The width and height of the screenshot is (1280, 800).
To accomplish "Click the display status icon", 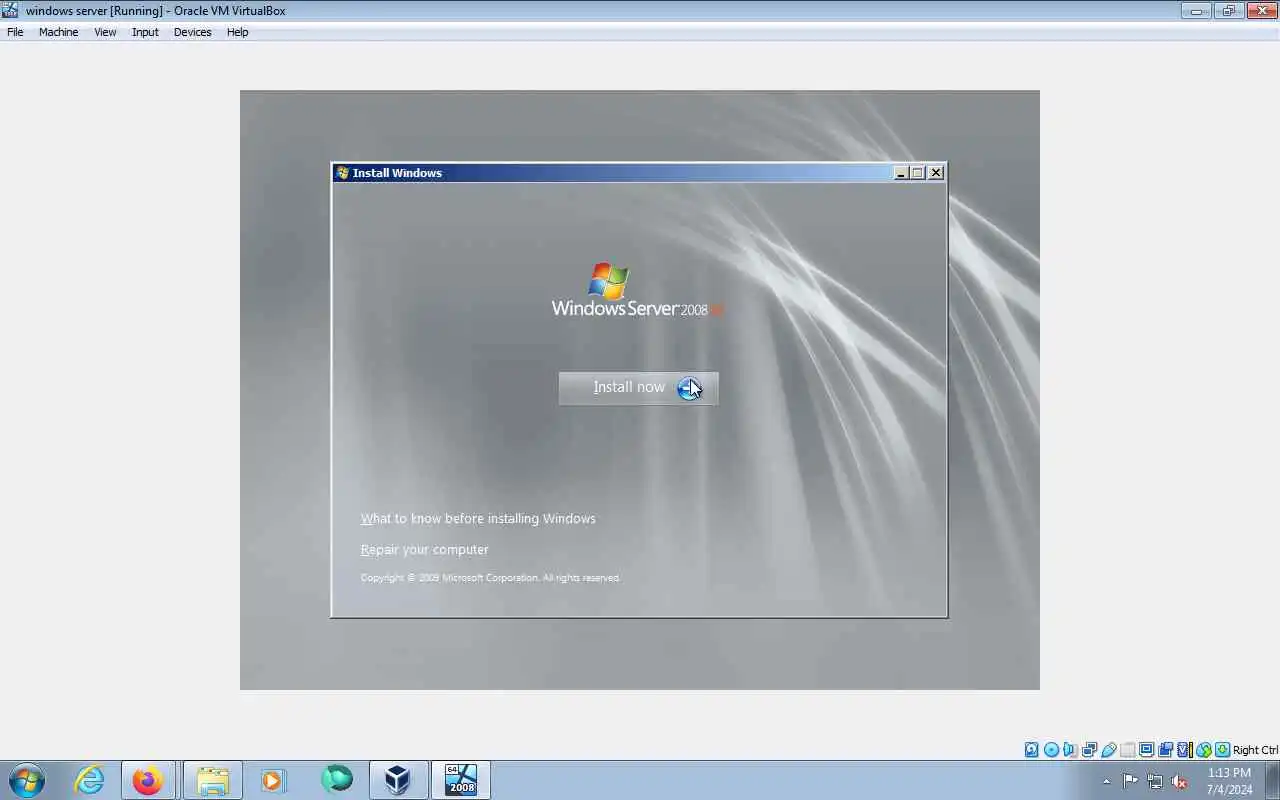I will click(1146, 750).
